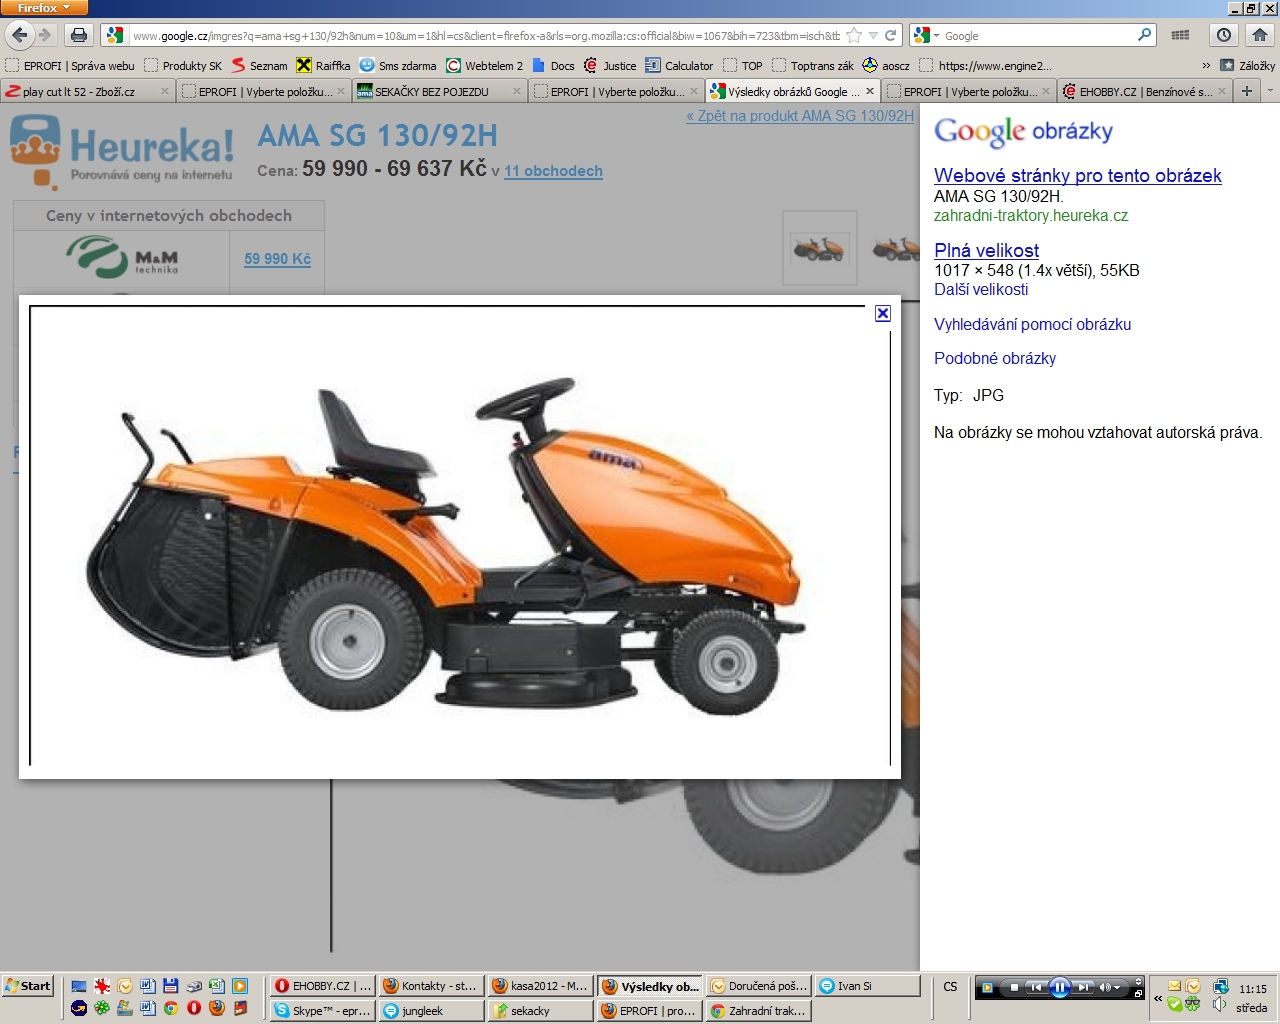
Task: Click the system tray volume speaker icon
Action: (x=1219, y=1005)
